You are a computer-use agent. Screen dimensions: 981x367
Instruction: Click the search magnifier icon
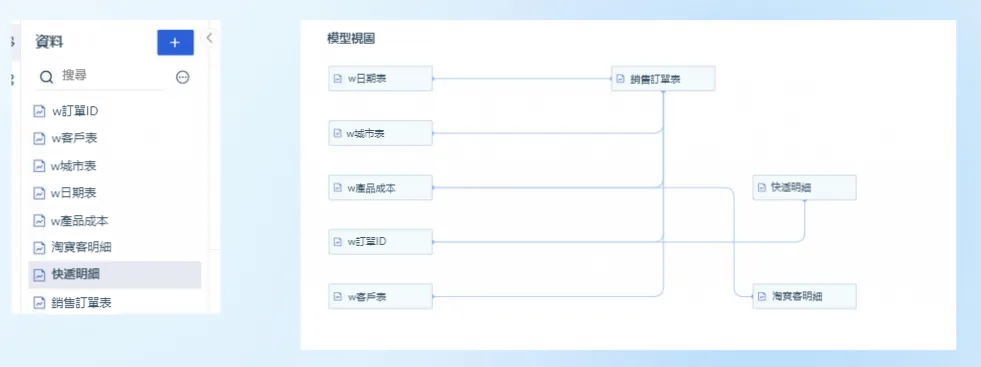[x=47, y=77]
